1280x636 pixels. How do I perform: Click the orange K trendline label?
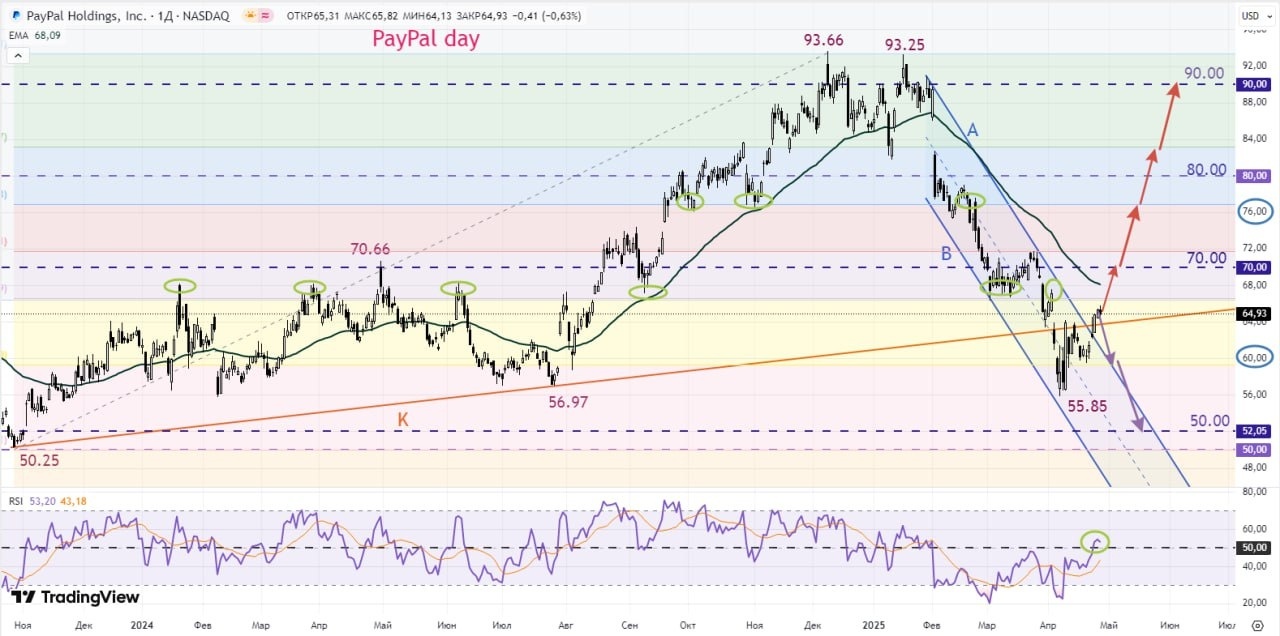403,420
